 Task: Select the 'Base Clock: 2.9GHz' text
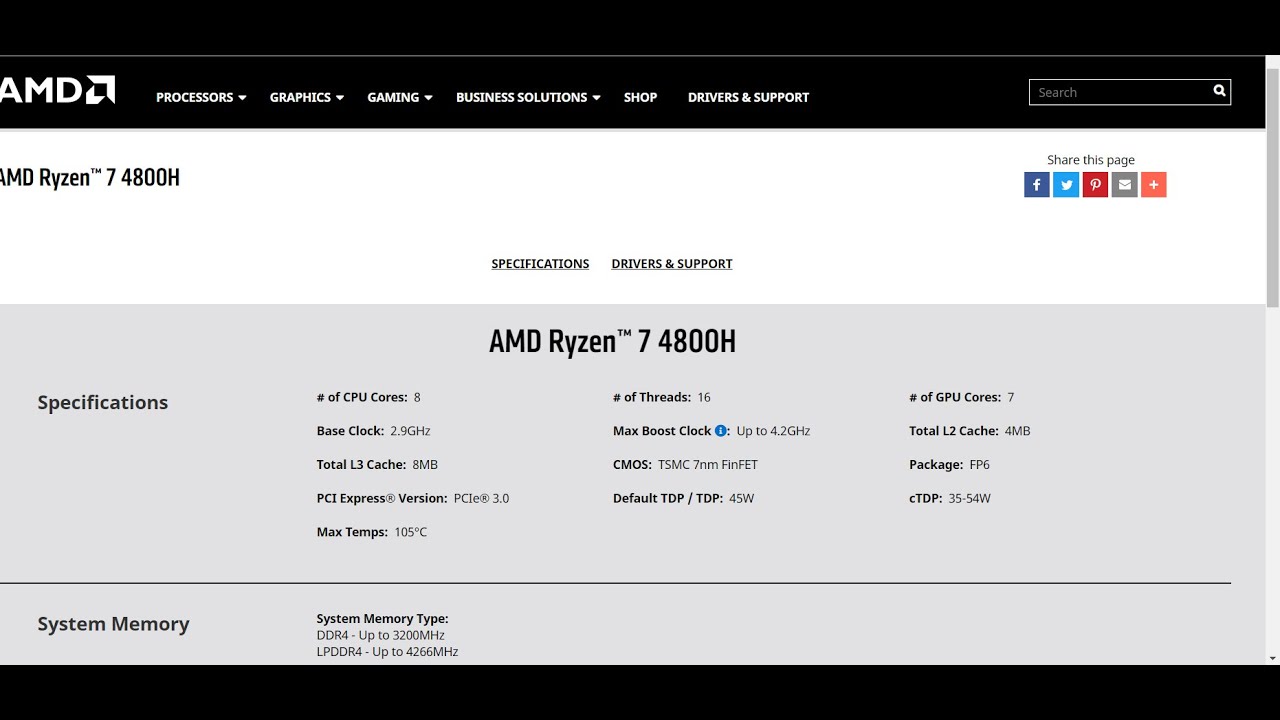(x=373, y=431)
